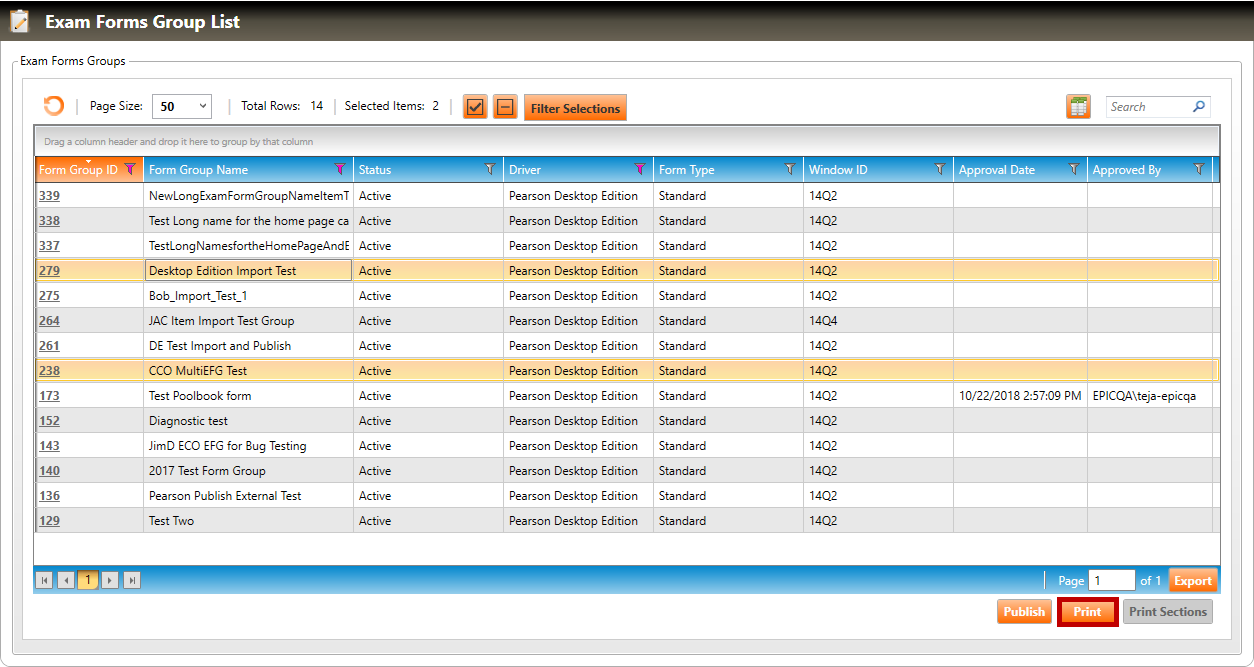Click the deselect all minus icon
The height and width of the screenshot is (667, 1254).
[x=505, y=107]
